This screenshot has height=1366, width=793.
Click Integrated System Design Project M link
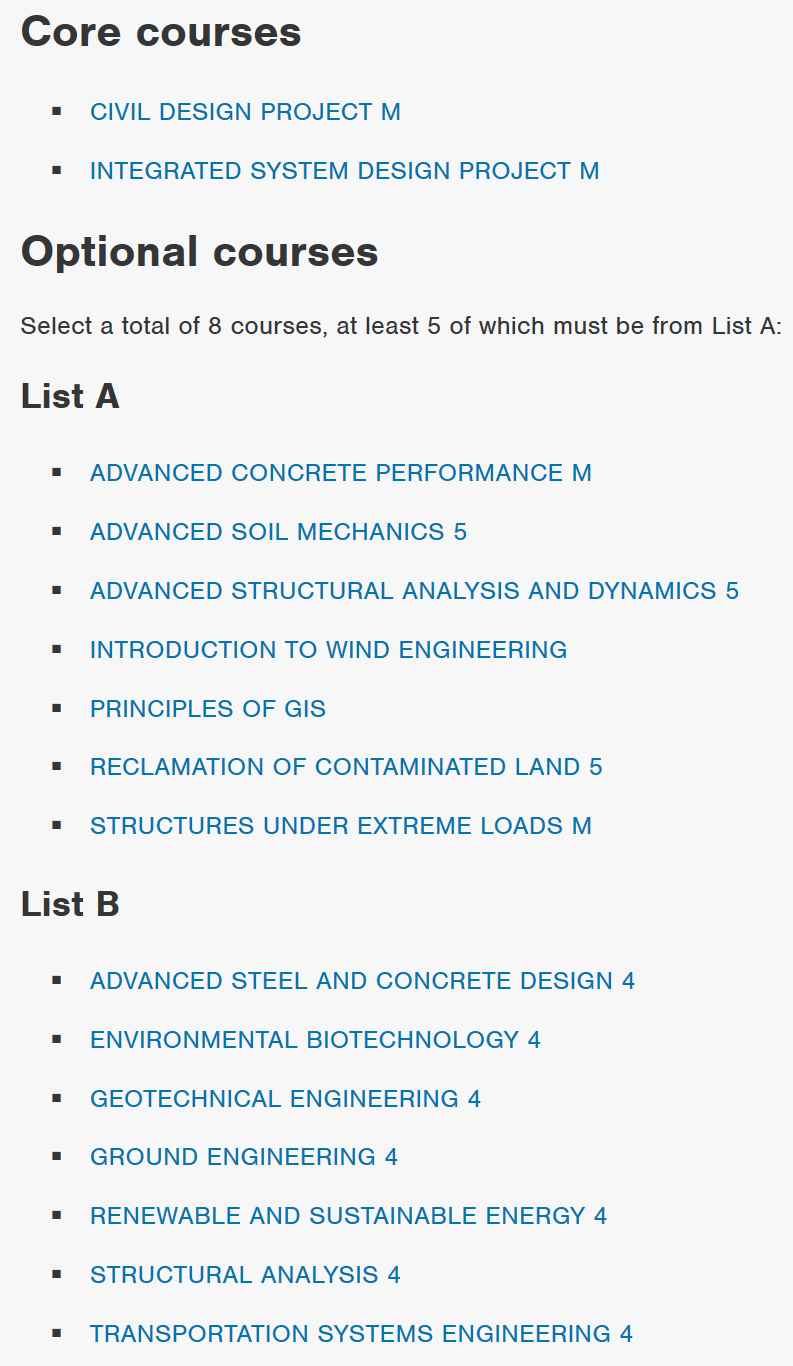(x=344, y=171)
